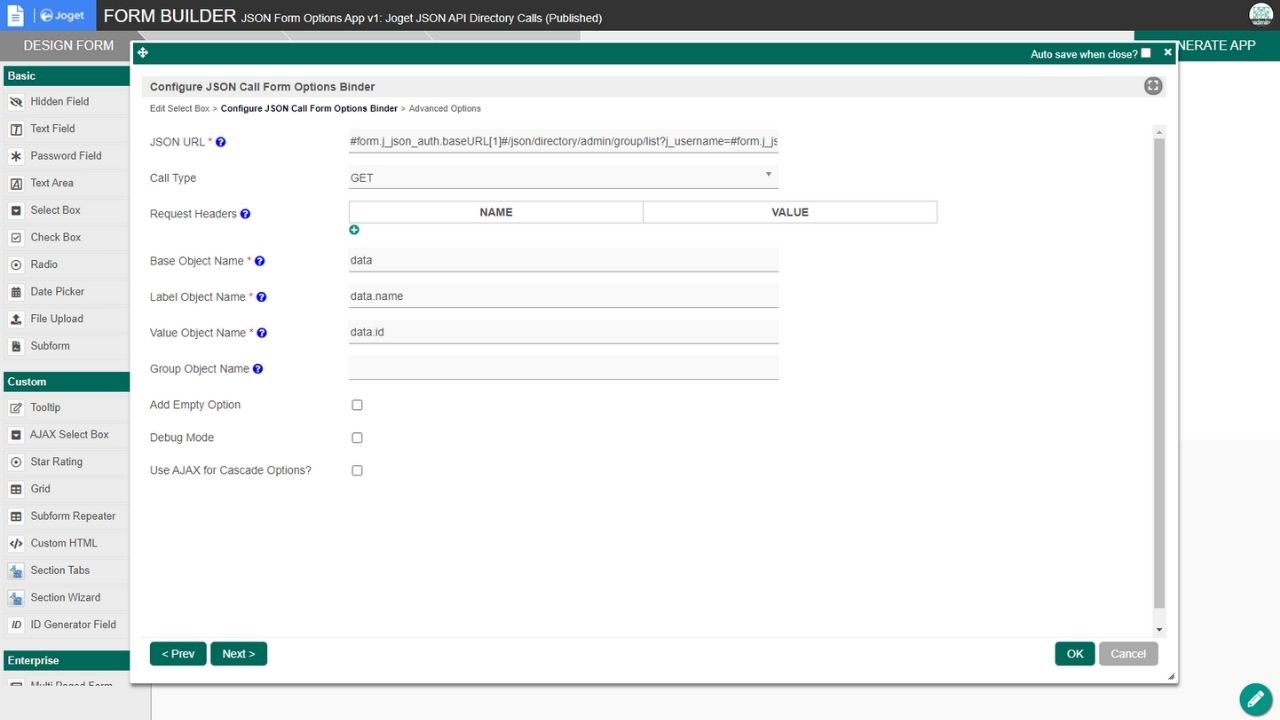The width and height of the screenshot is (1280, 720).
Task: Turn on the Debug Mode checkbox
Action: point(357,438)
